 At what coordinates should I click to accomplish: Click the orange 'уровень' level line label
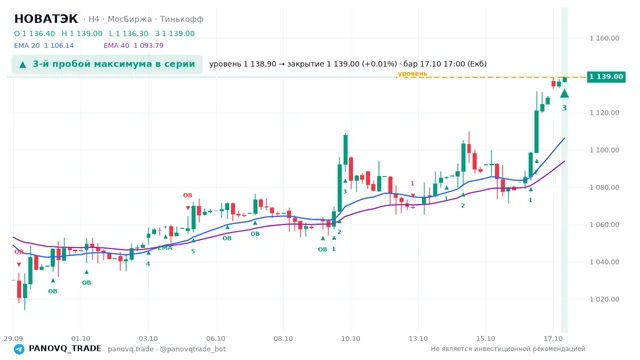(412, 73)
